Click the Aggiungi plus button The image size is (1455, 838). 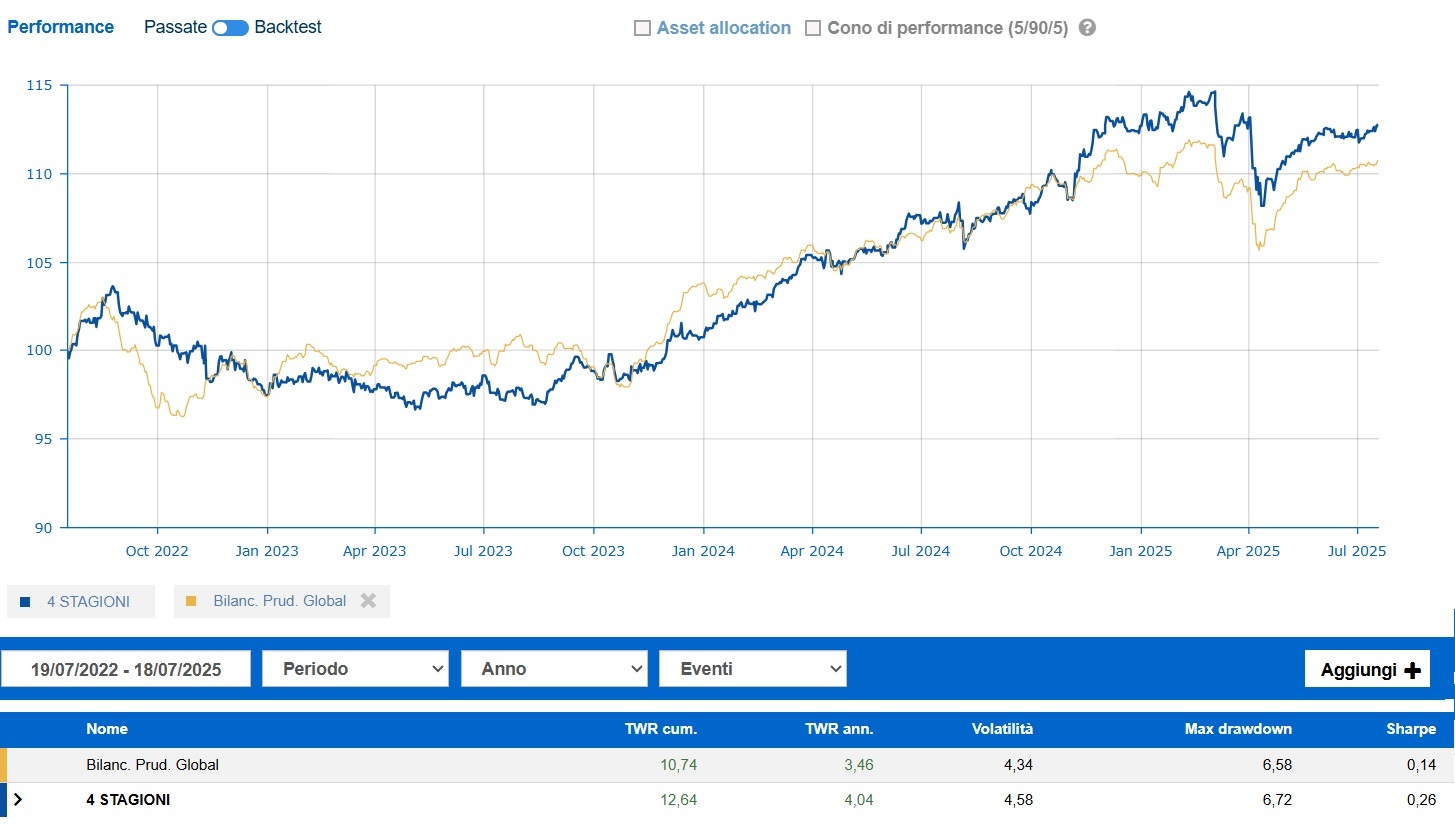tap(1367, 669)
